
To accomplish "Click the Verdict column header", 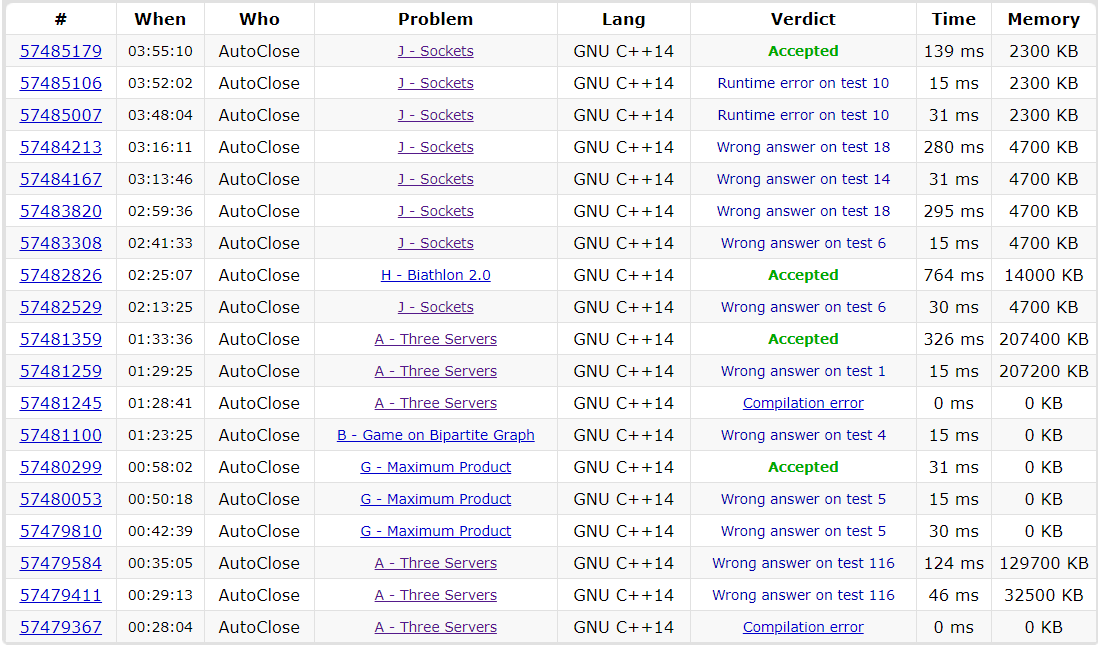I will point(803,19).
